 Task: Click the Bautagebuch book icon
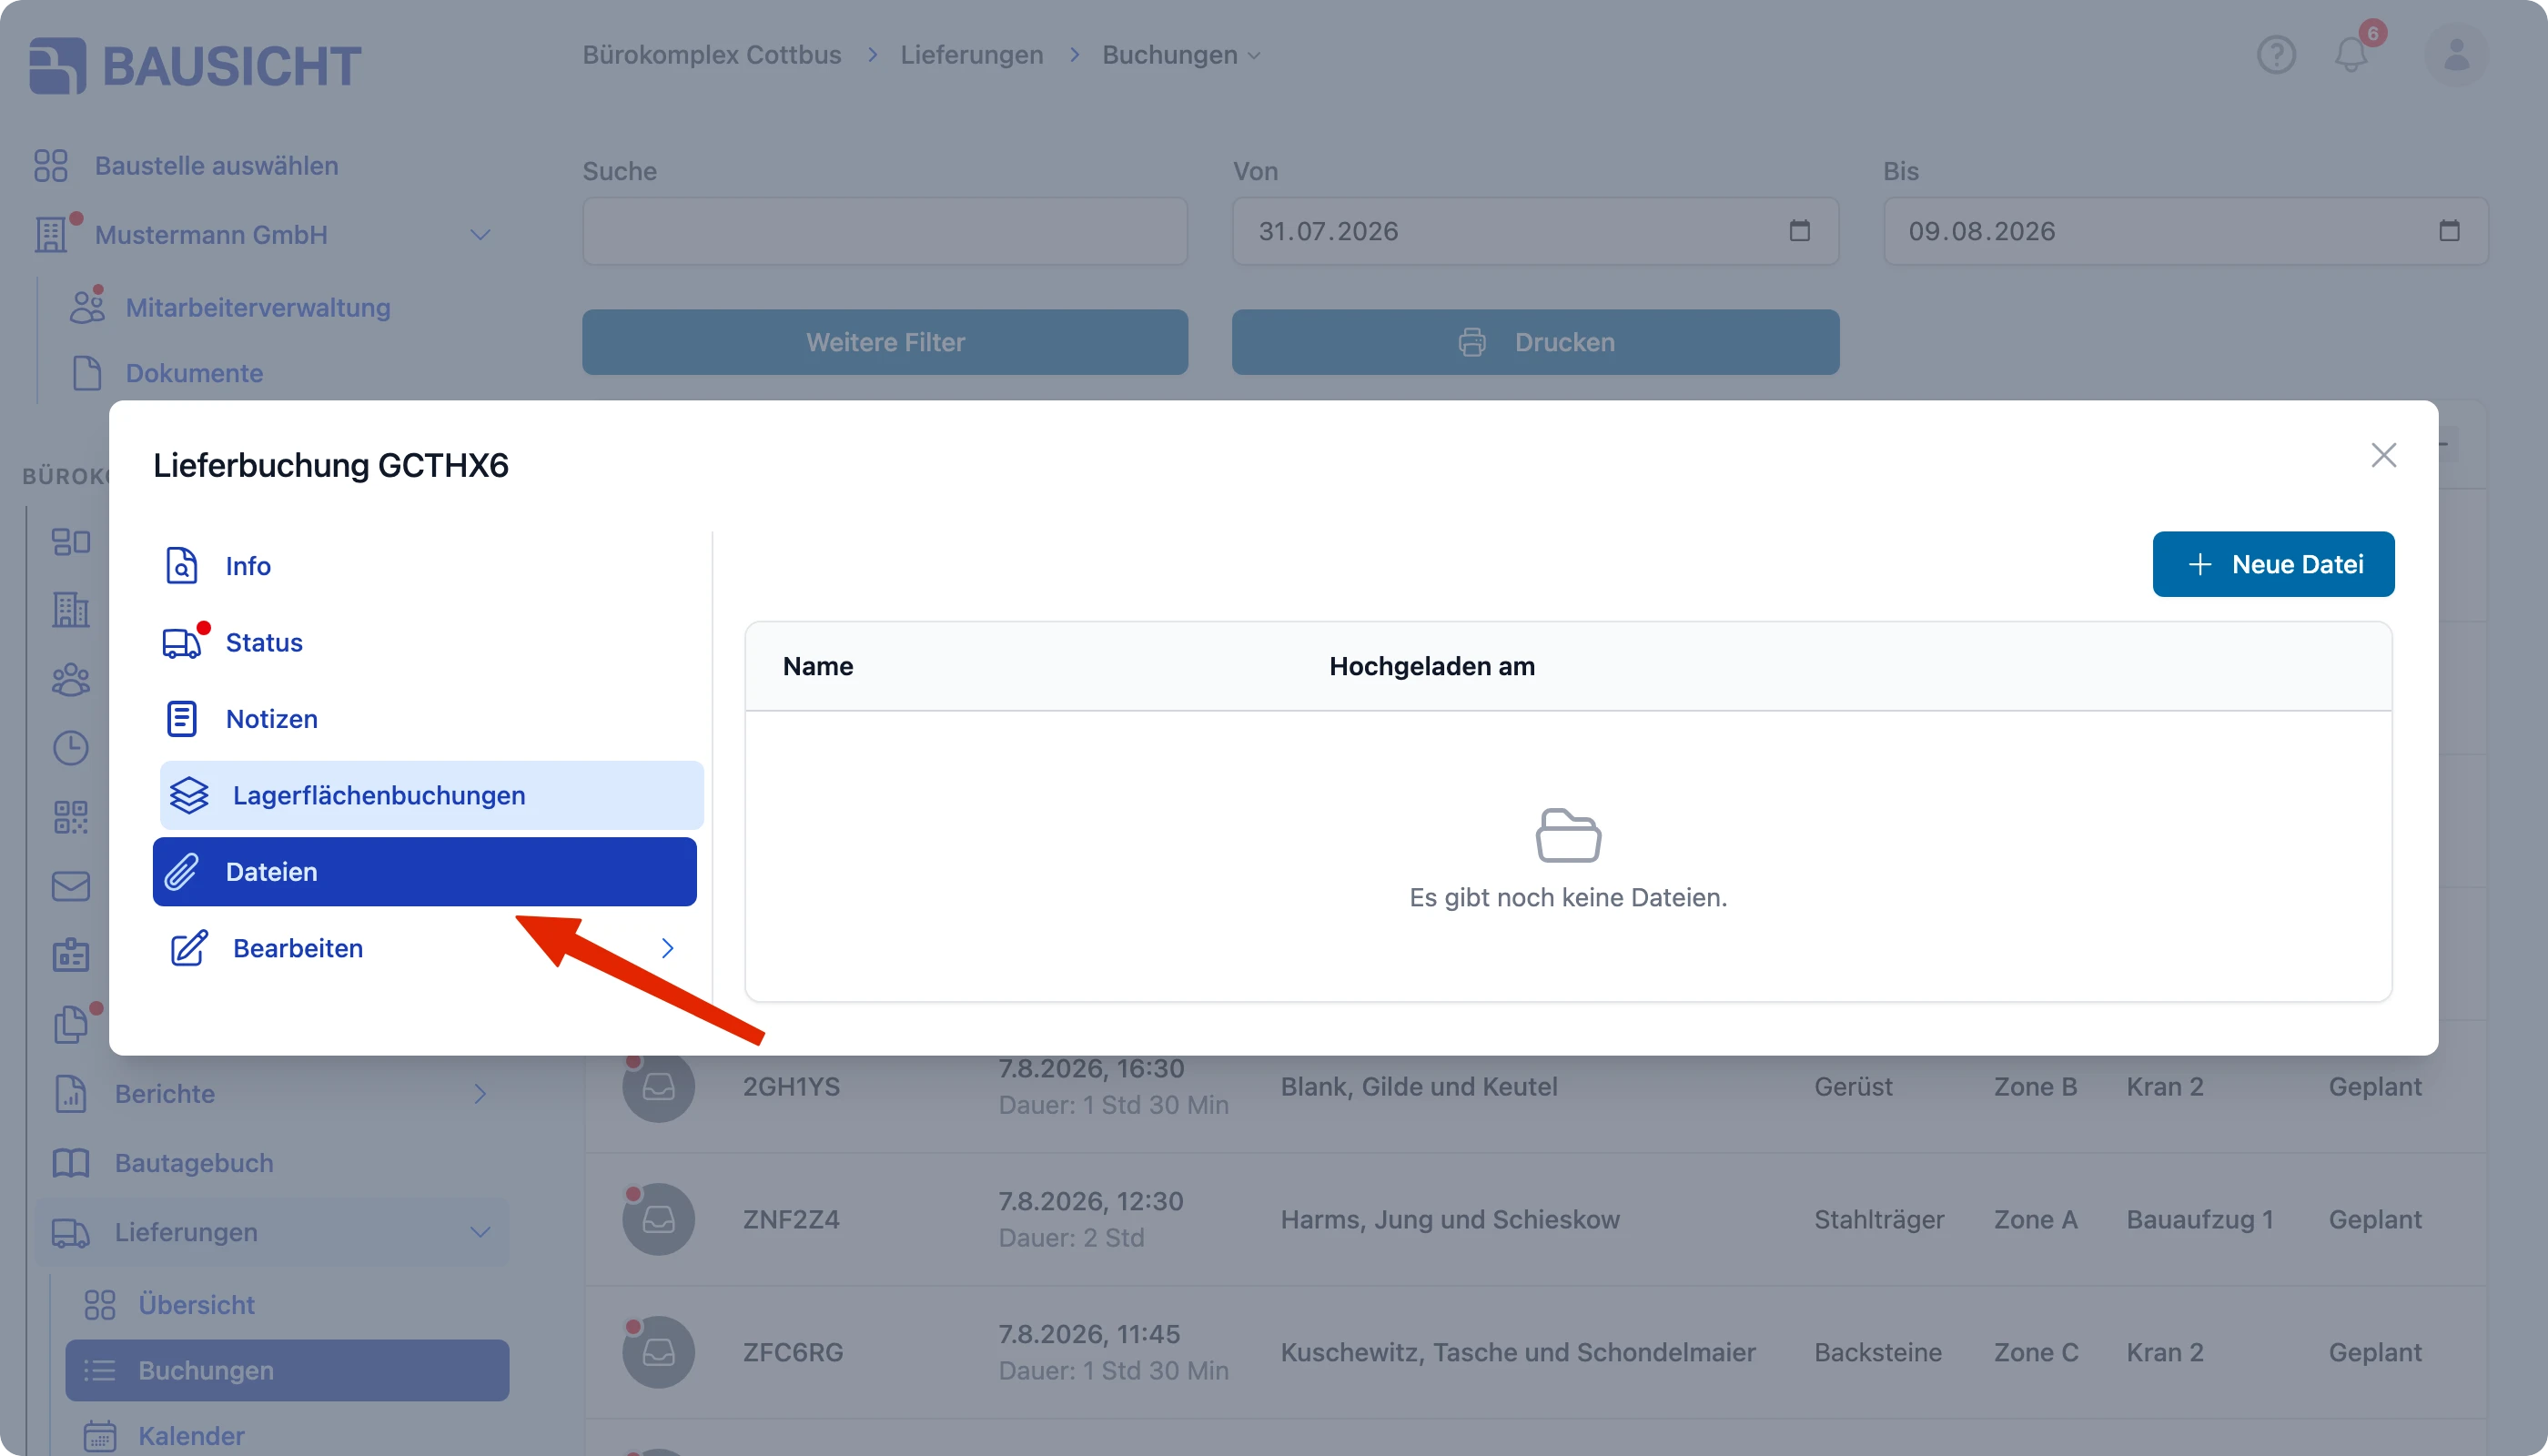point(70,1163)
